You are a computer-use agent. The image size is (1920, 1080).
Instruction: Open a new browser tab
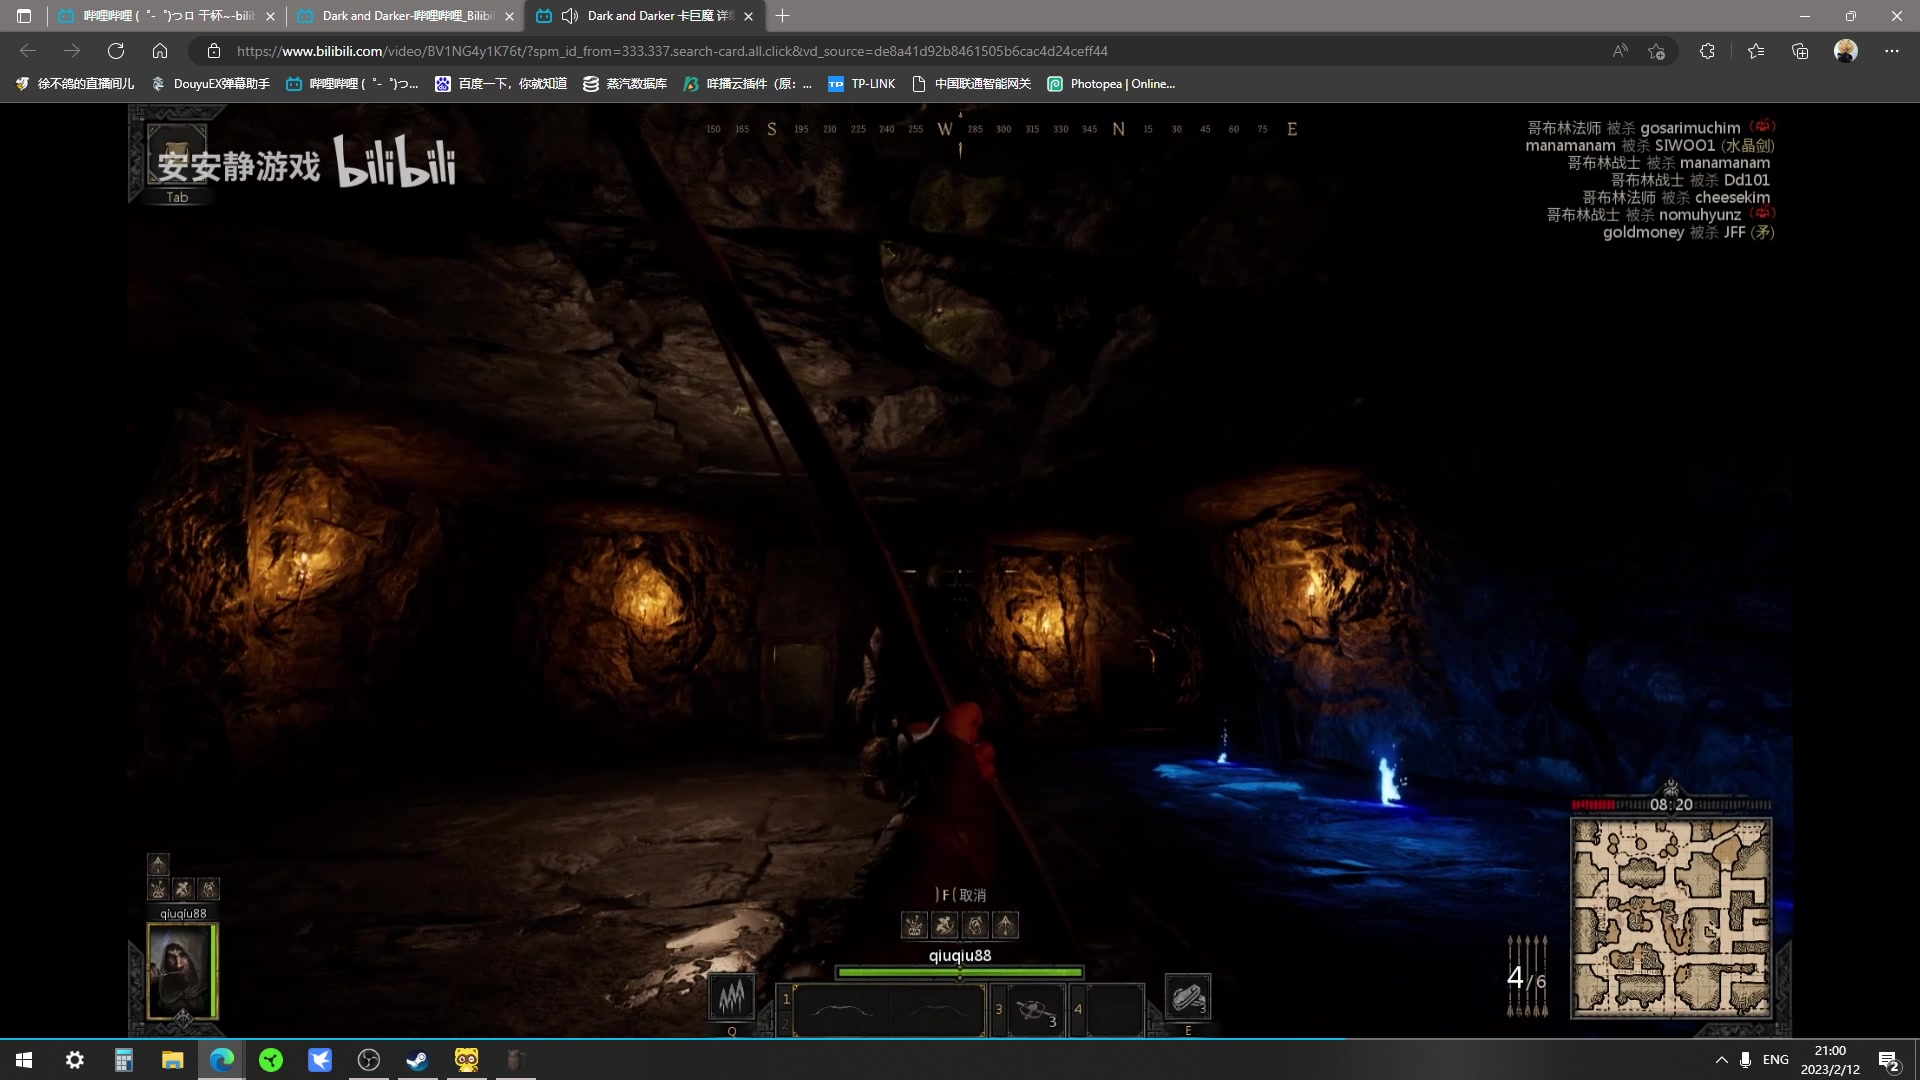(x=782, y=16)
